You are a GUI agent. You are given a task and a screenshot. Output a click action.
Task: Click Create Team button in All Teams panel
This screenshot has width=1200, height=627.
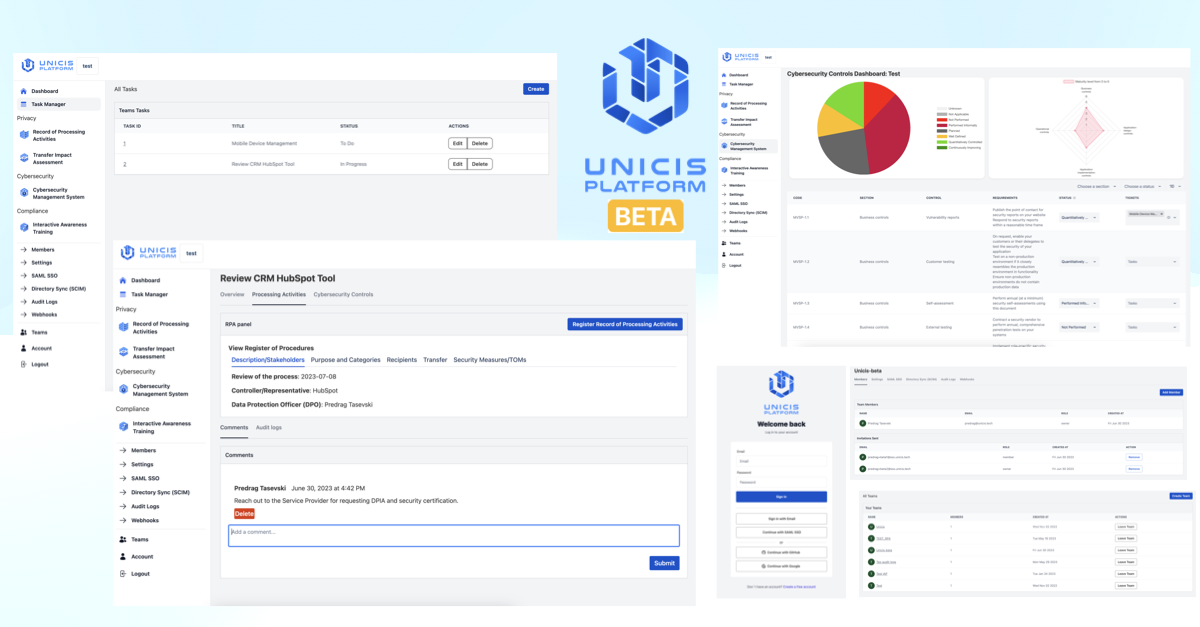pos(1181,496)
